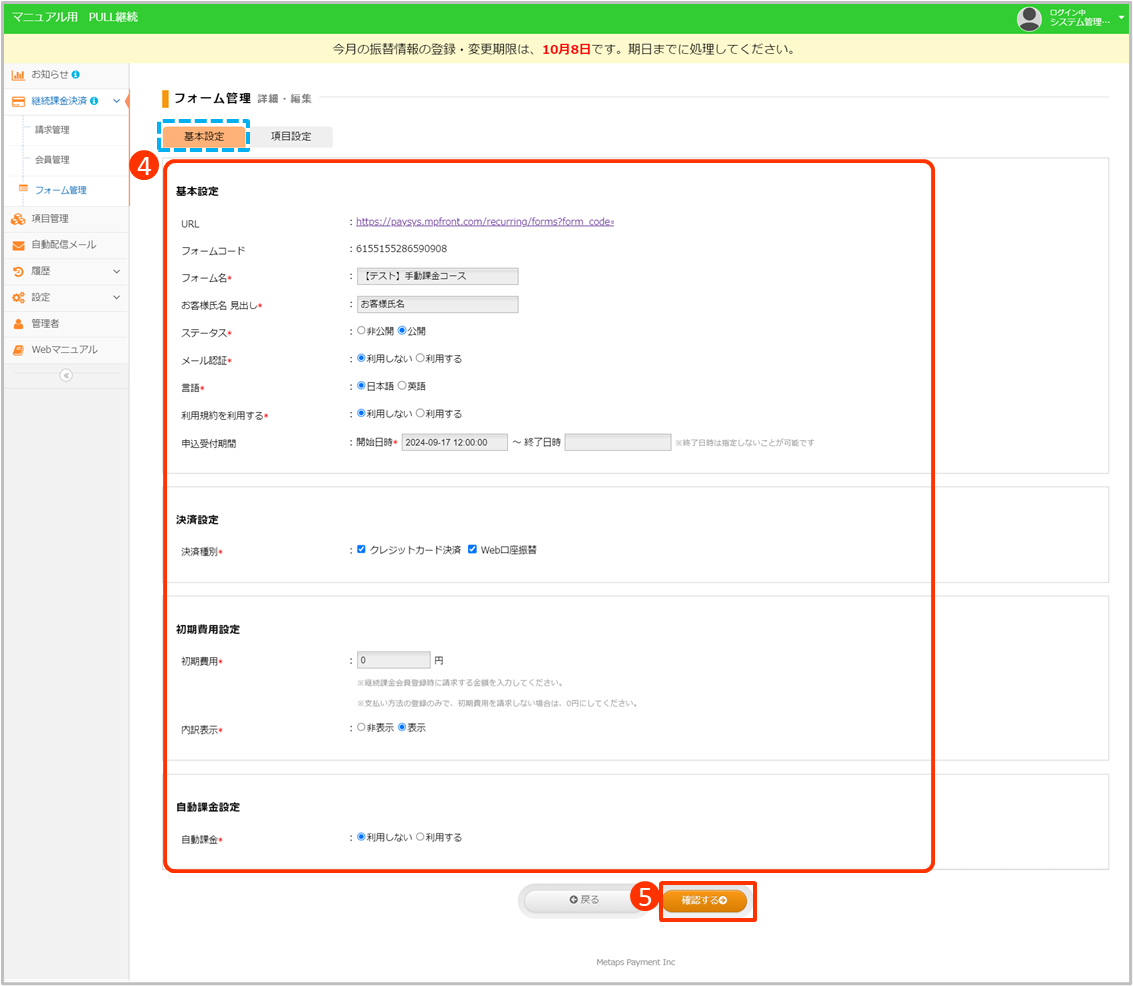Click the 項目管理 coins icon in sidebar
The height and width of the screenshot is (986, 1133).
tap(18, 219)
